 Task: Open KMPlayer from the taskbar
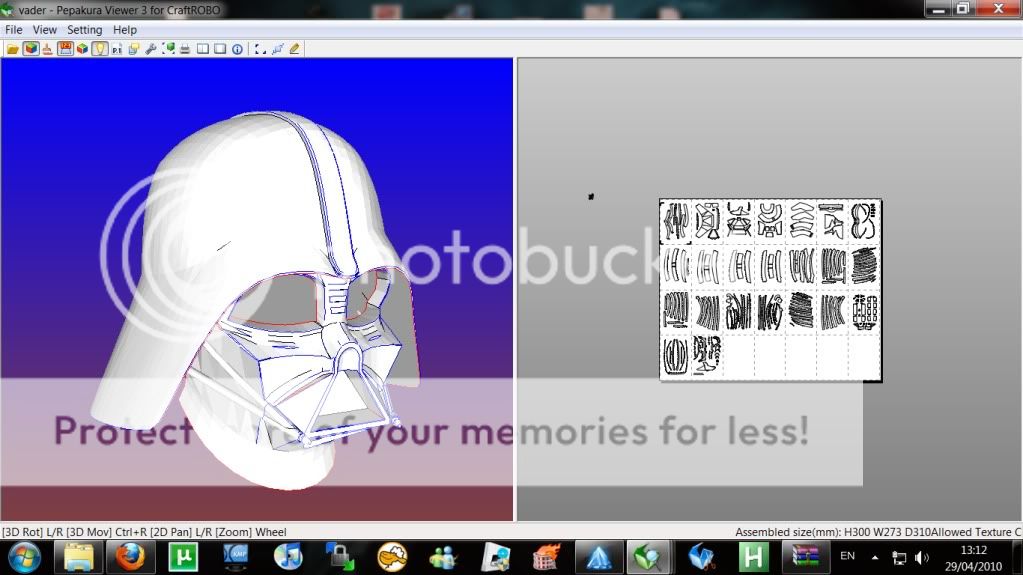click(x=236, y=558)
